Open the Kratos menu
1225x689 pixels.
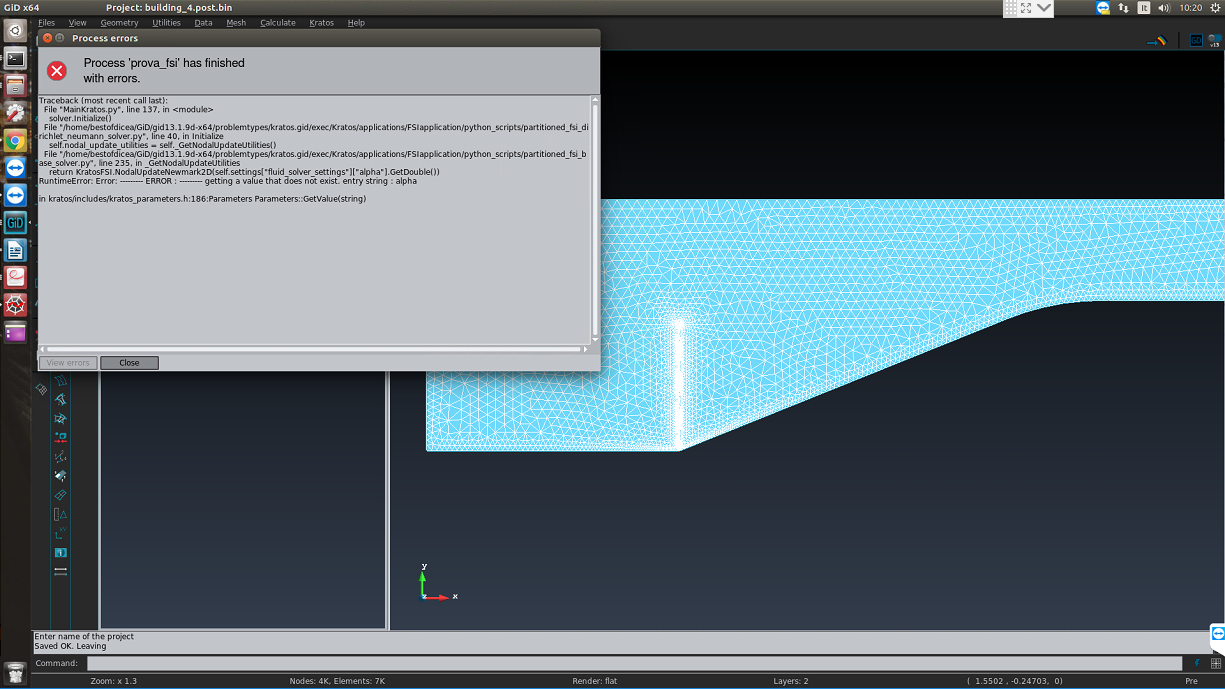[x=321, y=22]
